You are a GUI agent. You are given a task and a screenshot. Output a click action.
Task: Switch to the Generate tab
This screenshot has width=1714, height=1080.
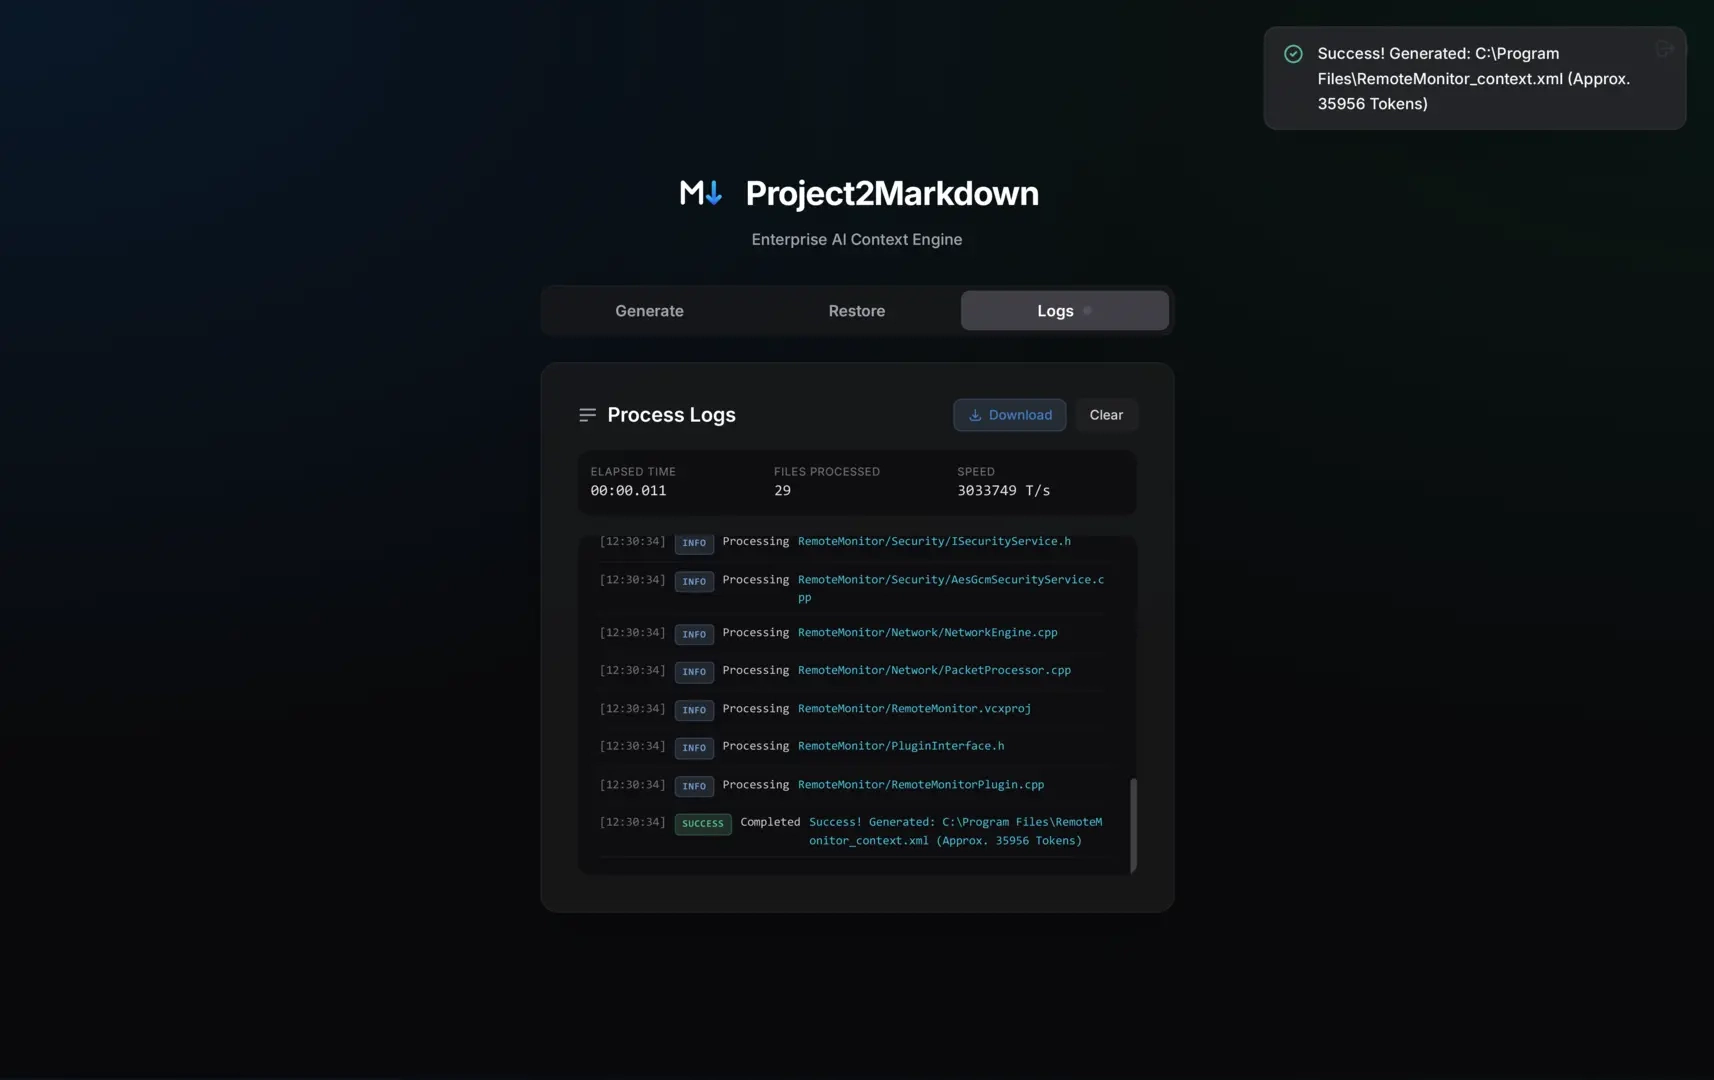[649, 311]
